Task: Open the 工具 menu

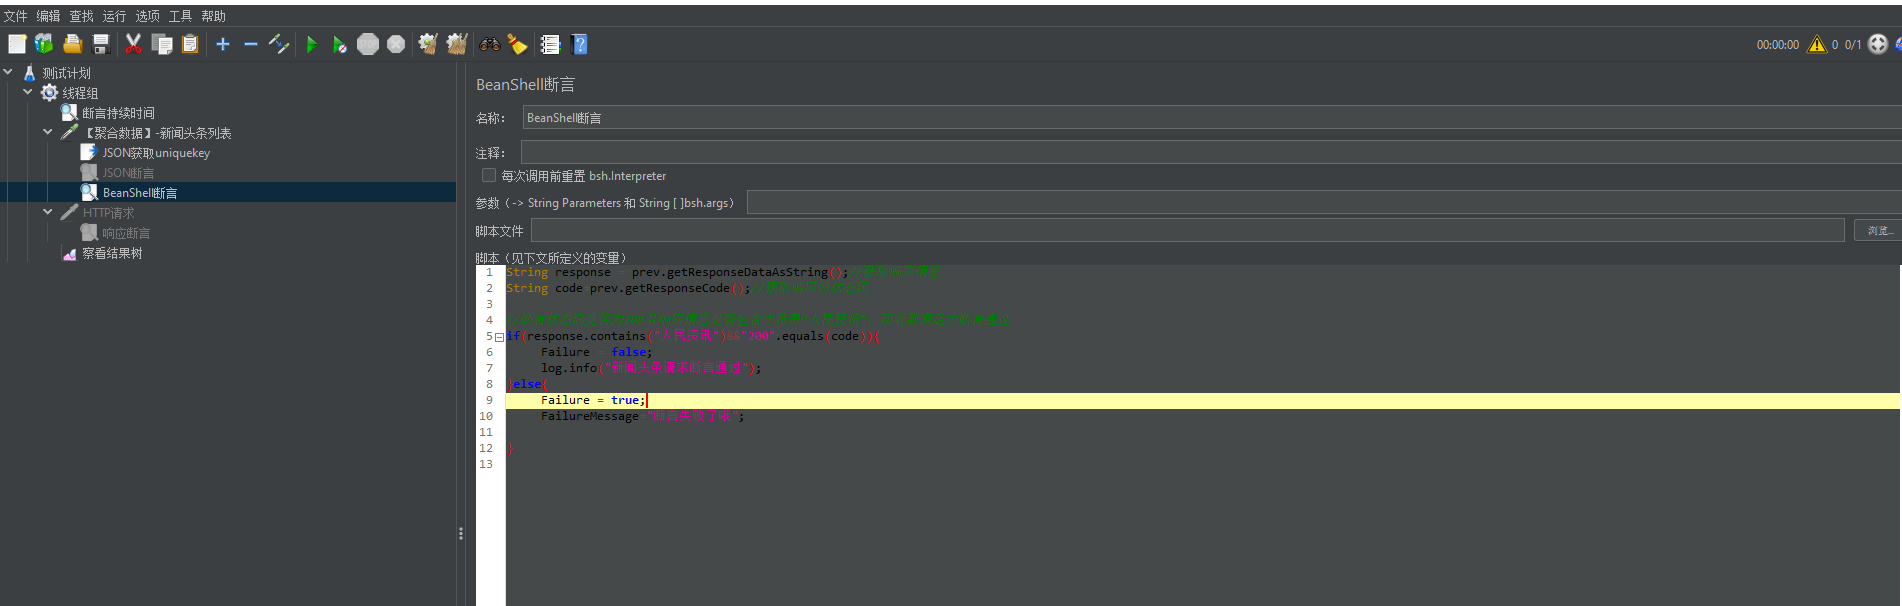Action: click(x=180, y=16)
